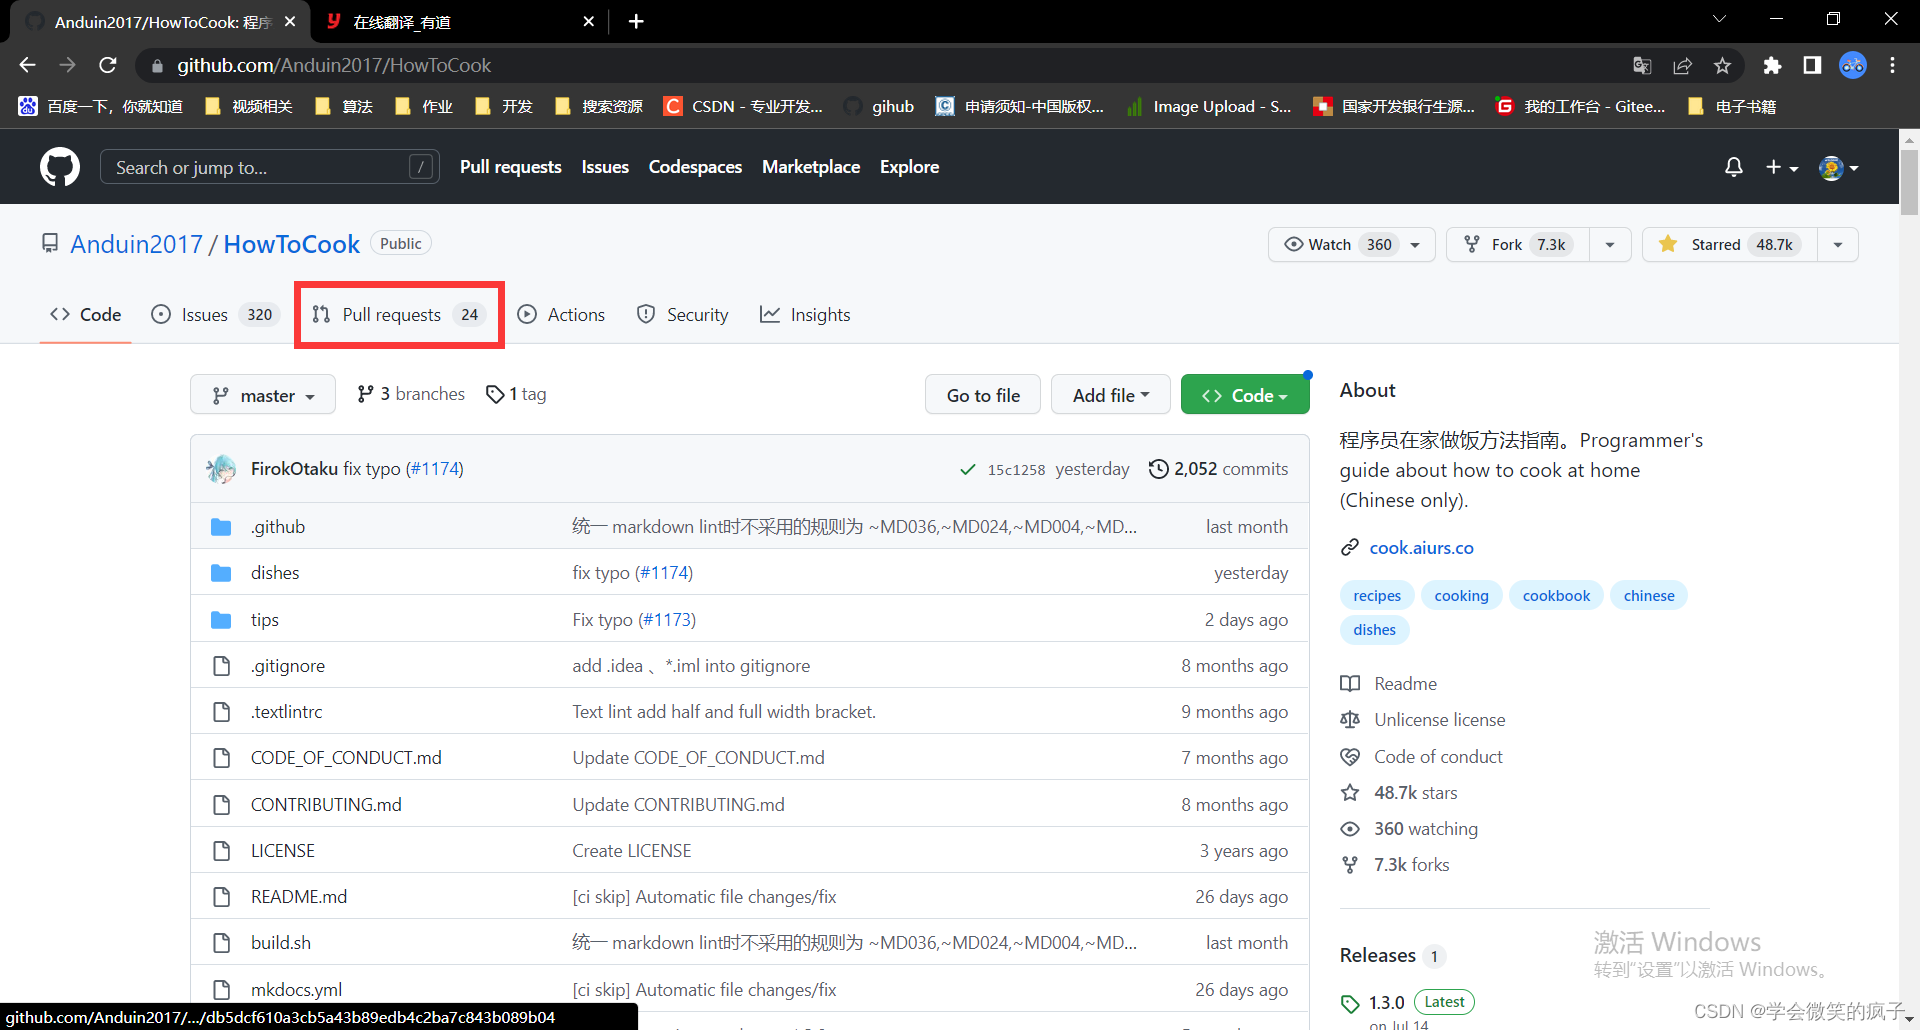This screenshot has width=1920, height=1030.
Task: Click the address bar URL
Action: 334,65
